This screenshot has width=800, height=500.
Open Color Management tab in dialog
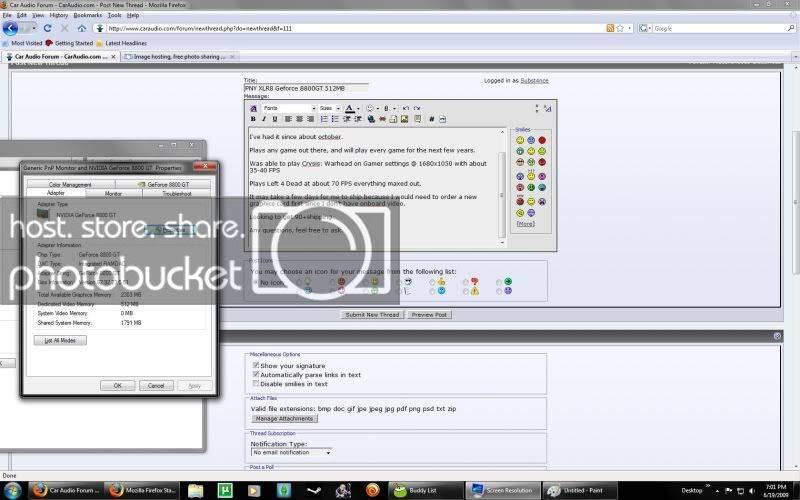(x=70, y=184)
